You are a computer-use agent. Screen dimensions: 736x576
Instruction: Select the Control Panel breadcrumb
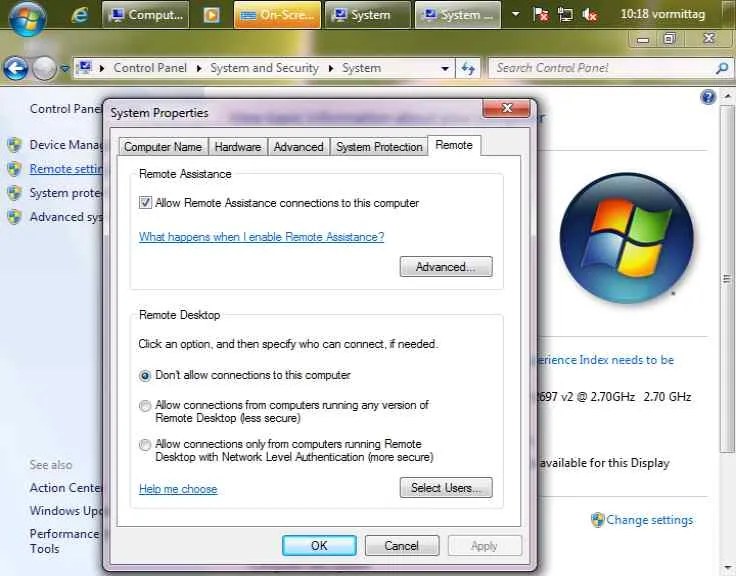[x=150, y=68]
